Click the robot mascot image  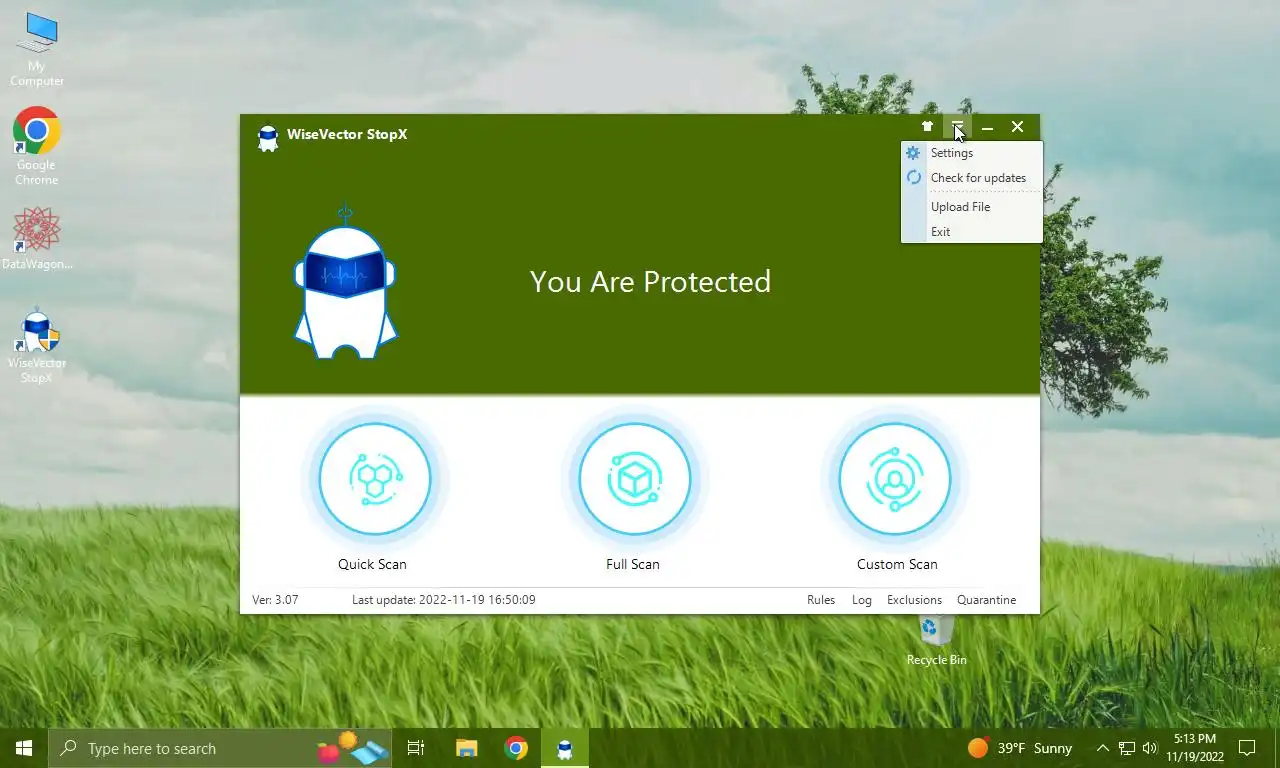[x=345, y=282]
